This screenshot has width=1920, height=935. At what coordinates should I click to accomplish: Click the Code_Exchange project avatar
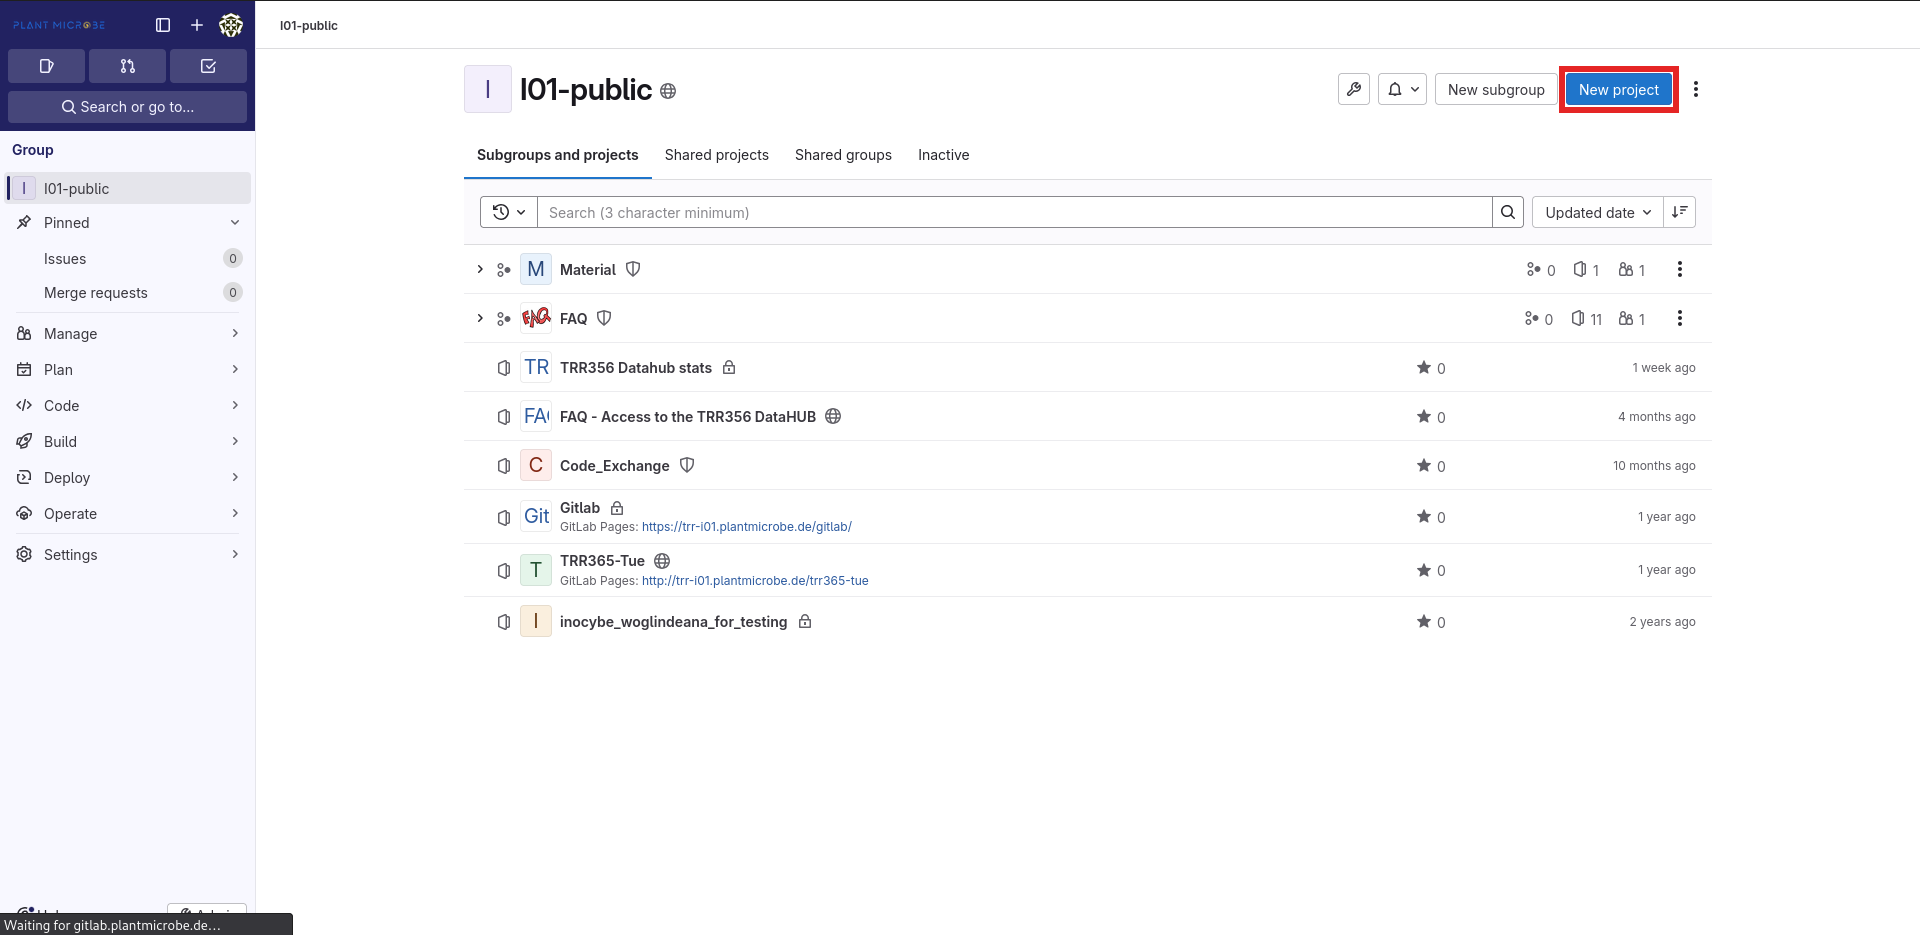pos(536,465)
